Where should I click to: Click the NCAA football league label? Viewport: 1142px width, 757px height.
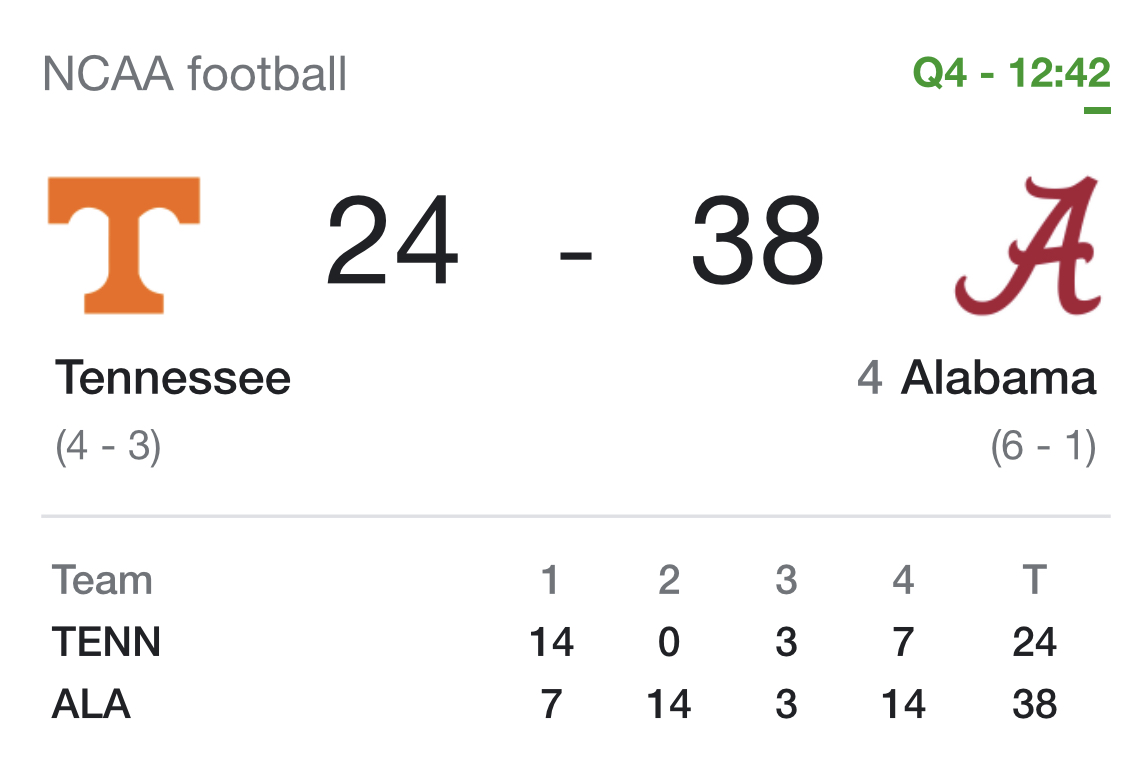195,75
